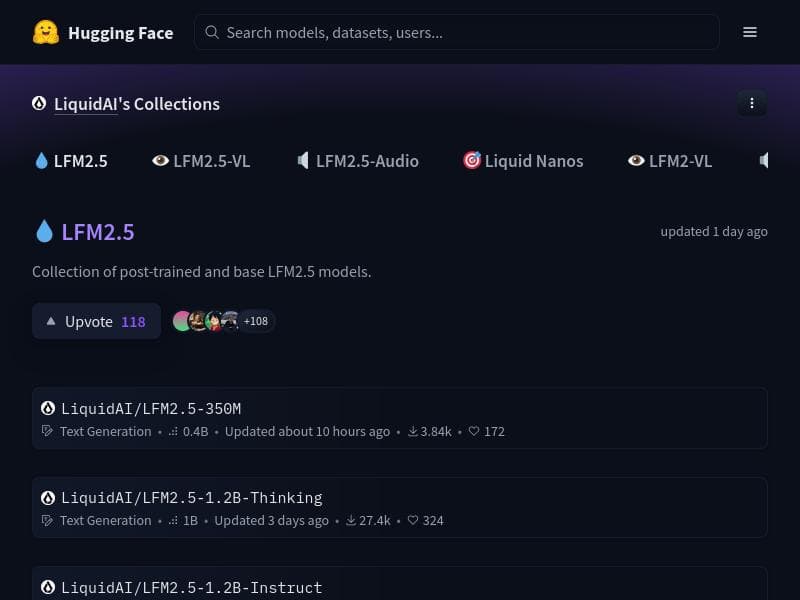Screen dimensions: 800x600
Task: Click the magnifier search icon
Action: (x=212, y=32)
